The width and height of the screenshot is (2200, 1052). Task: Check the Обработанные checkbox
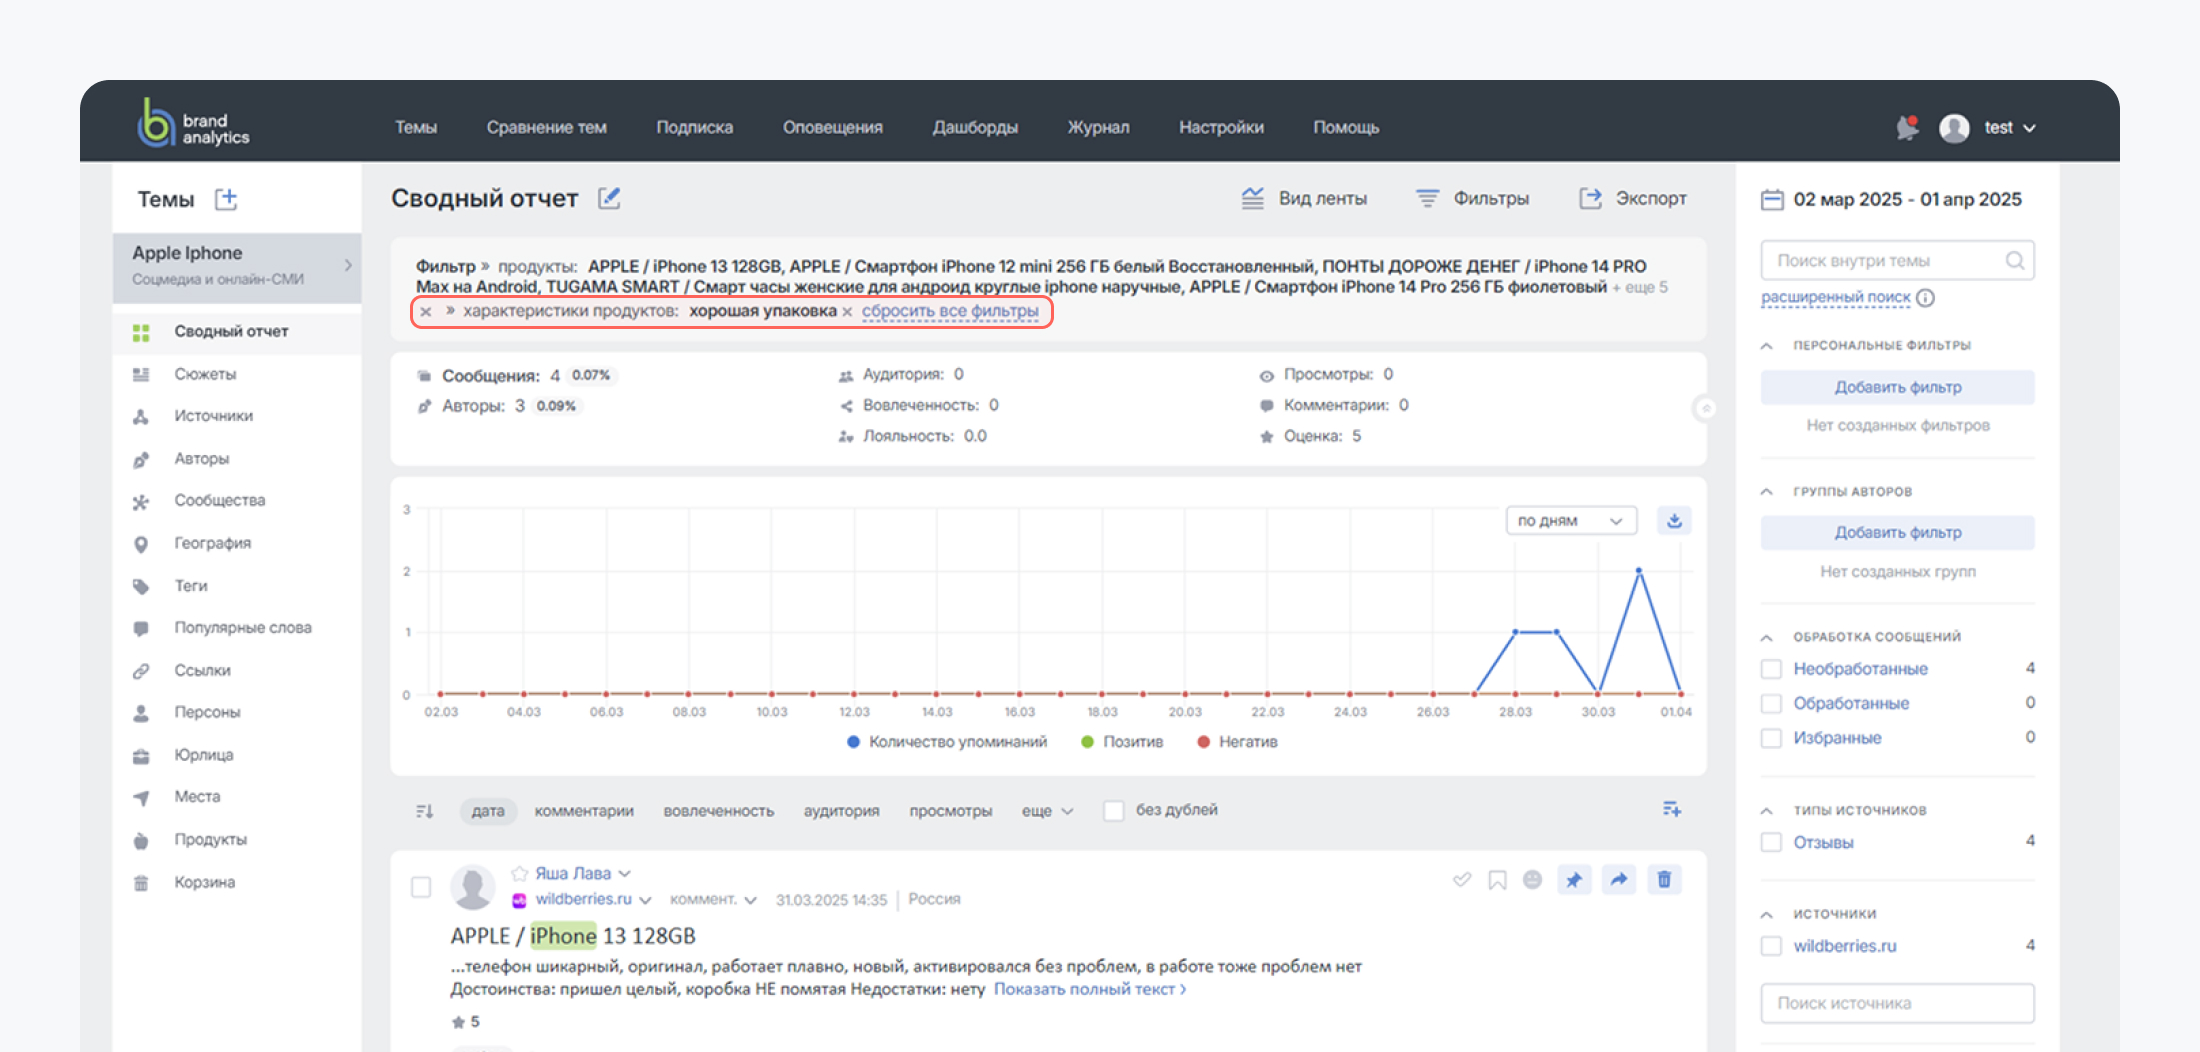(1771, 704)
